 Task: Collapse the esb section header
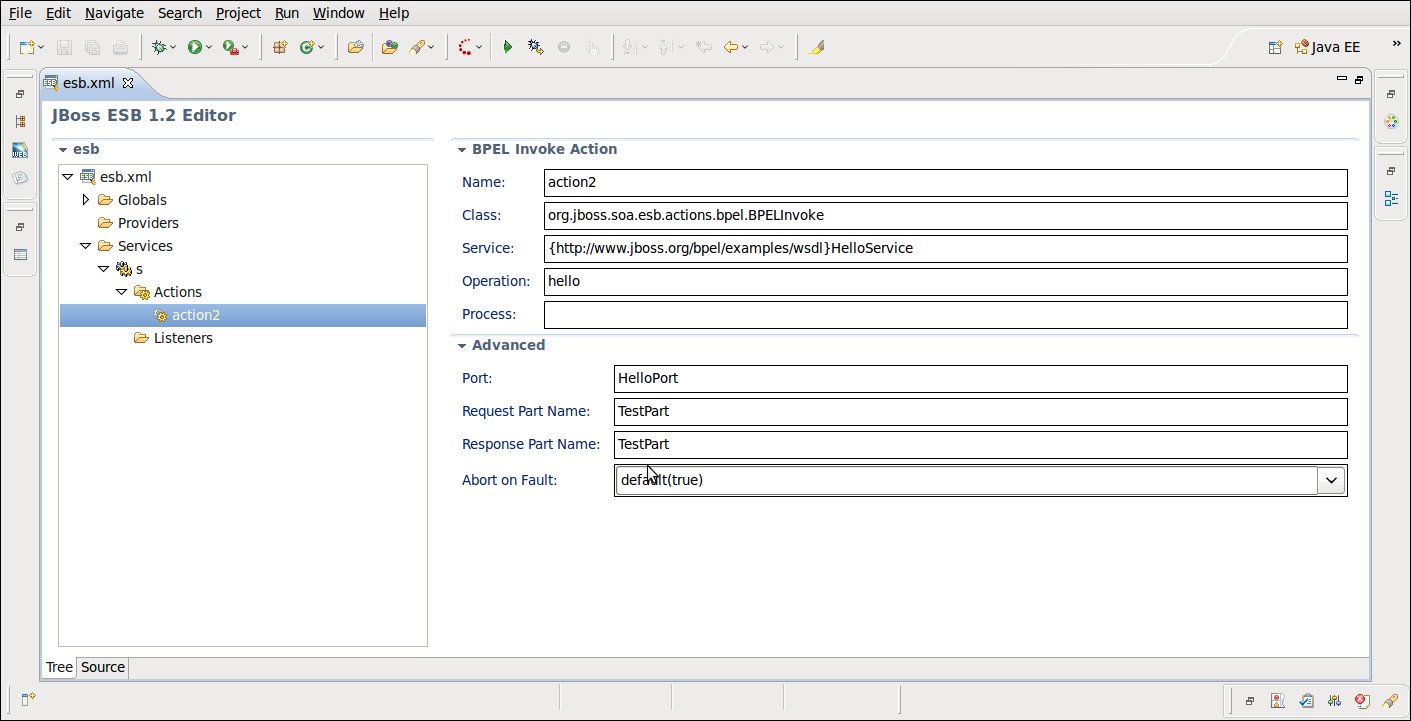click(x=63, y=150)
